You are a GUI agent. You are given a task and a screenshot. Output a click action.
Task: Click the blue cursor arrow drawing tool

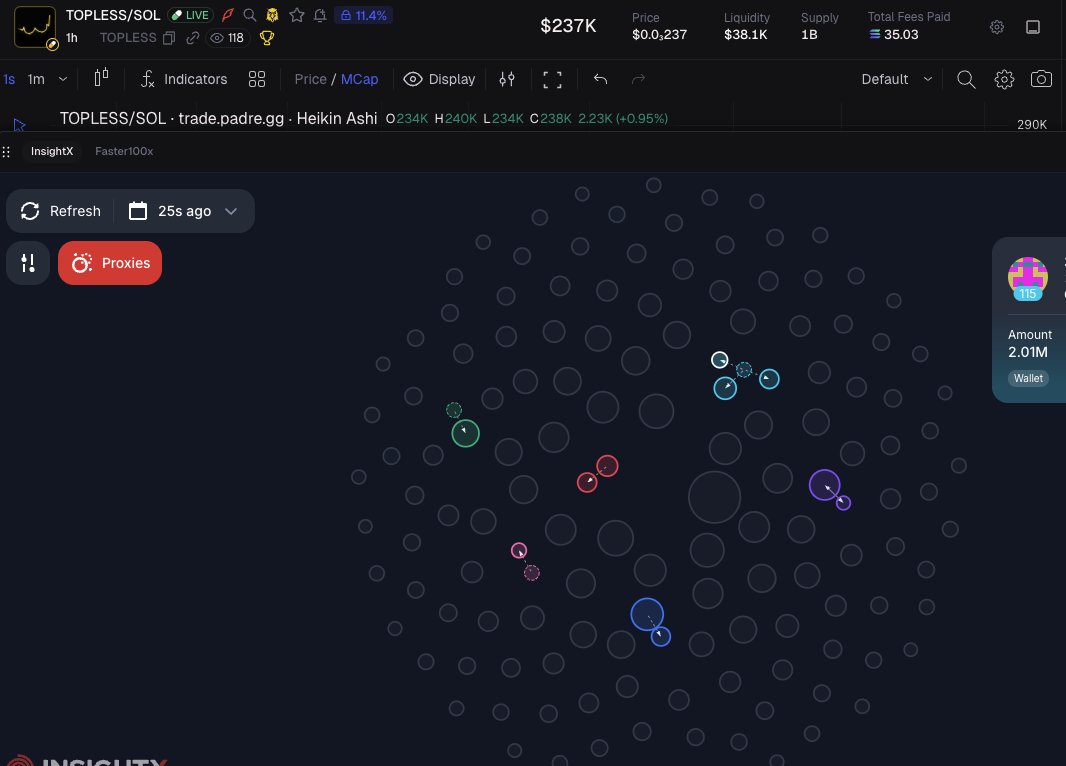(x=19, y=125)
